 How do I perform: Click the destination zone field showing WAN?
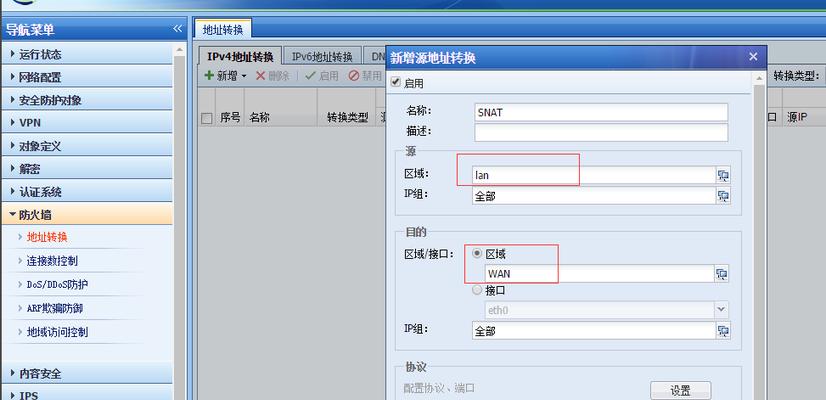(599, 274)
